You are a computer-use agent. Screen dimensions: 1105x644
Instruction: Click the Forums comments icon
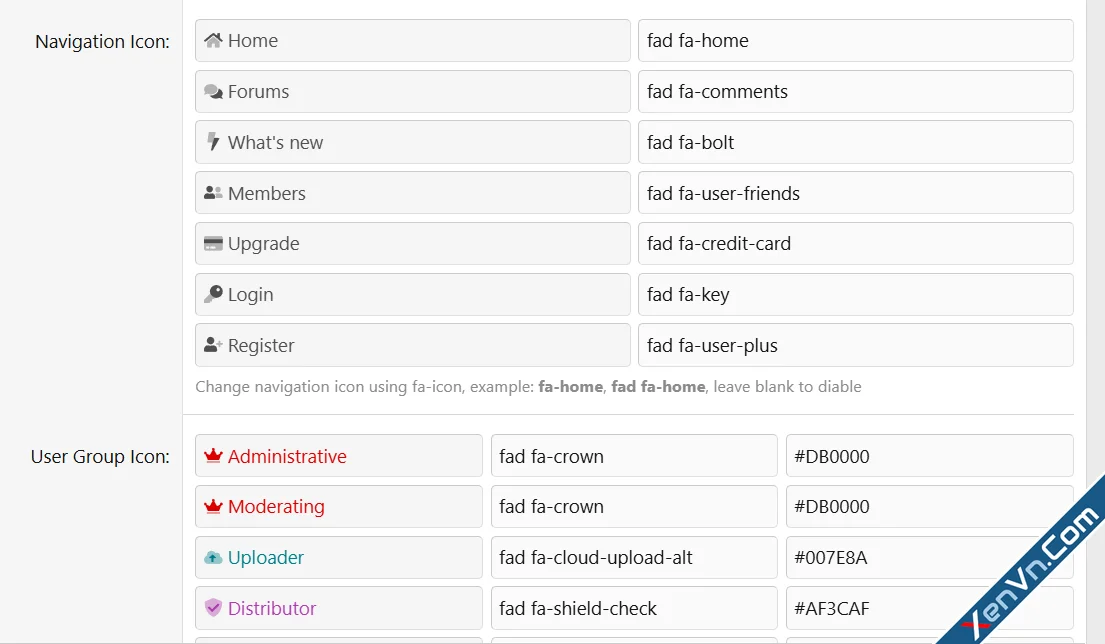(213, 92)
